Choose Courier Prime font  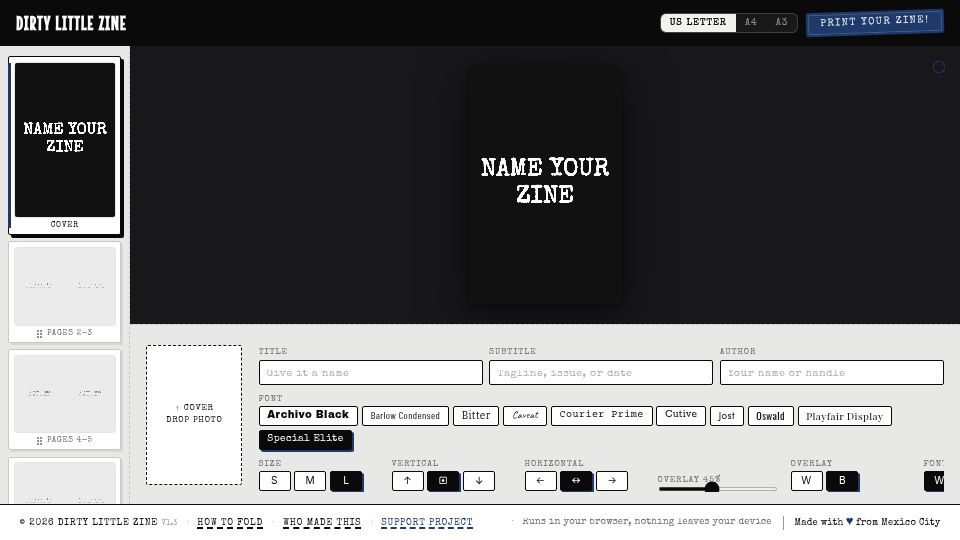click(x=601, y=415)
